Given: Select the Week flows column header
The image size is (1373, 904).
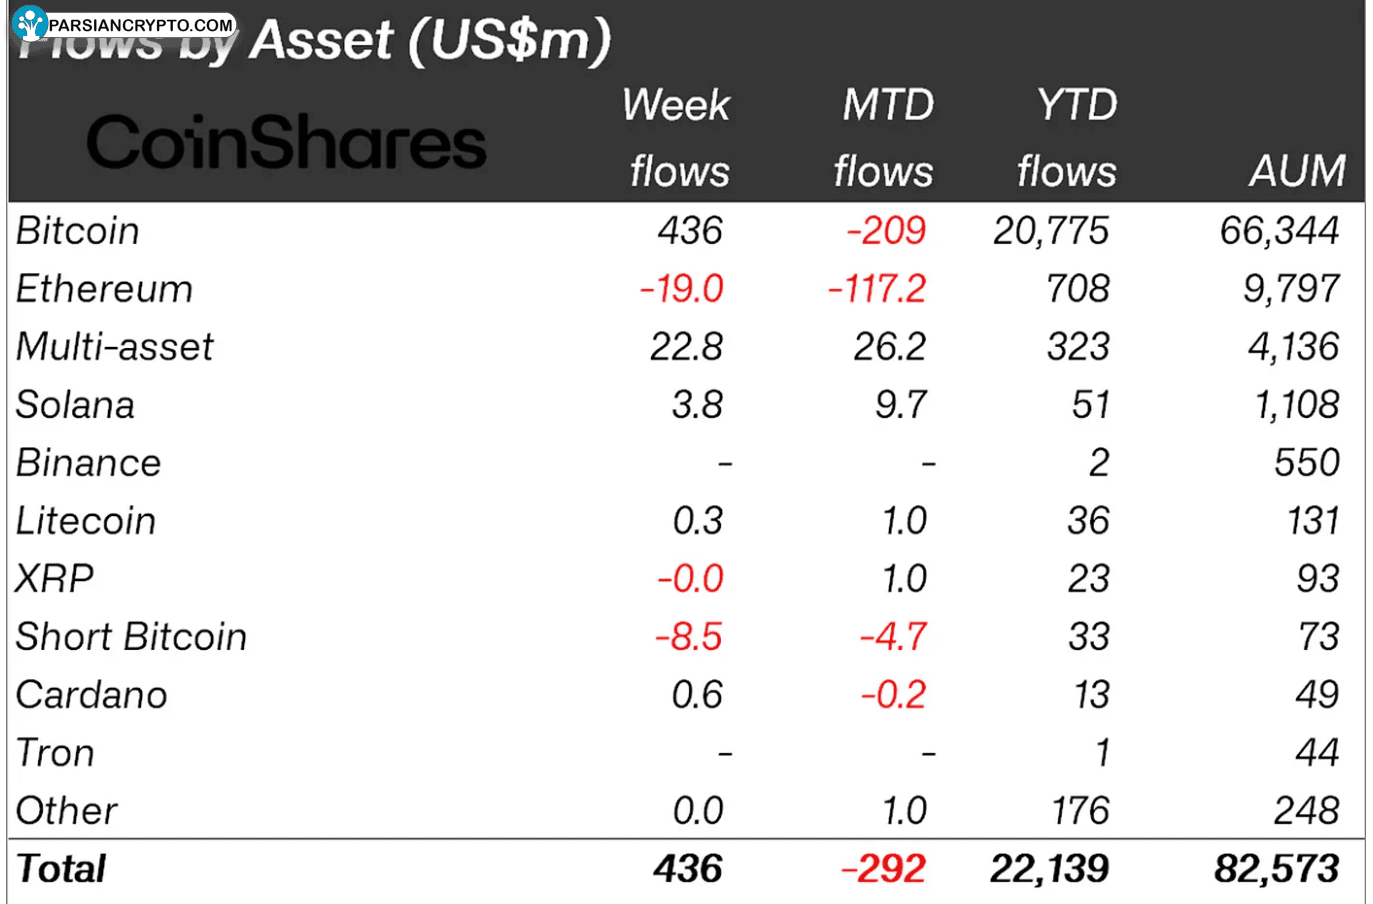Looking at the screenshot, I should (x=678, y=138).
